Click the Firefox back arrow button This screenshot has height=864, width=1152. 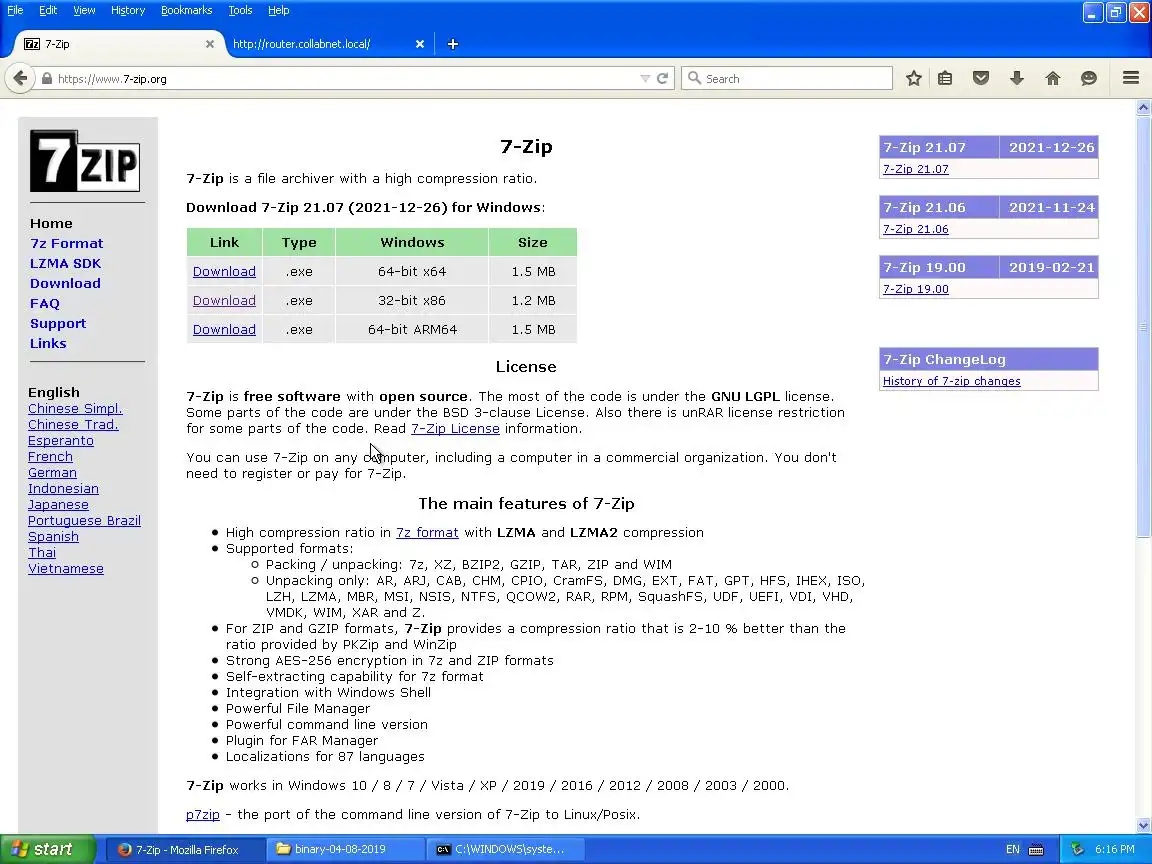click(21, 78)
